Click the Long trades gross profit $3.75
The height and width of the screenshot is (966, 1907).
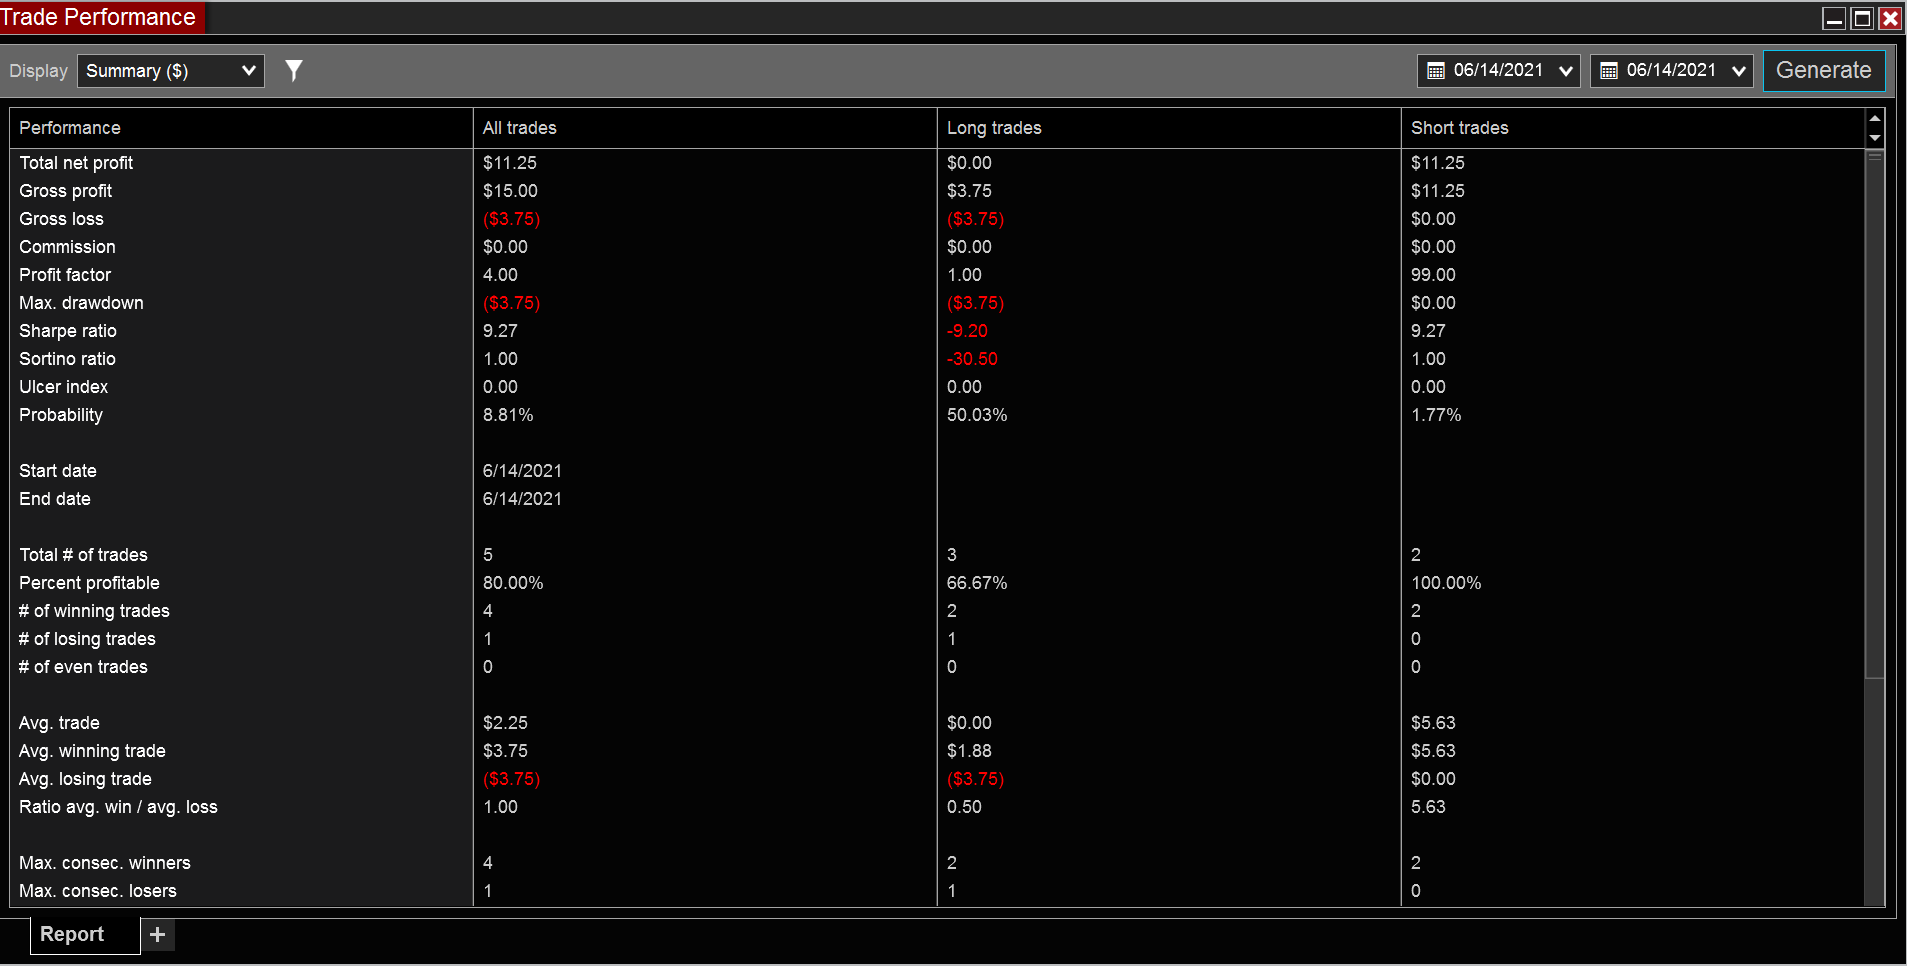click(x=969, y=191)
